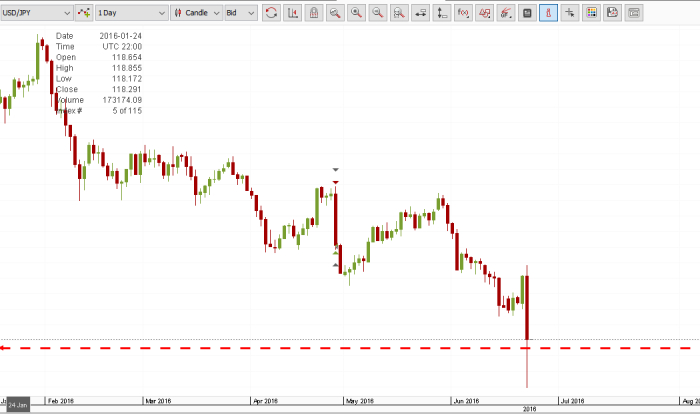The image size is (700, 414).
Task: Open the drawing shapes tool icon
Action: [x=484, y=13]
